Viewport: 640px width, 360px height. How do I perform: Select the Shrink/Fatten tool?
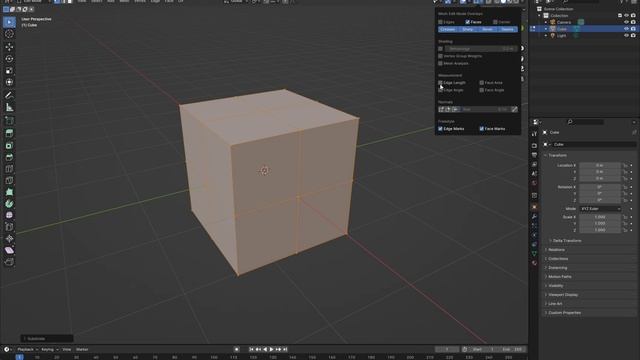tap(9, 239)
